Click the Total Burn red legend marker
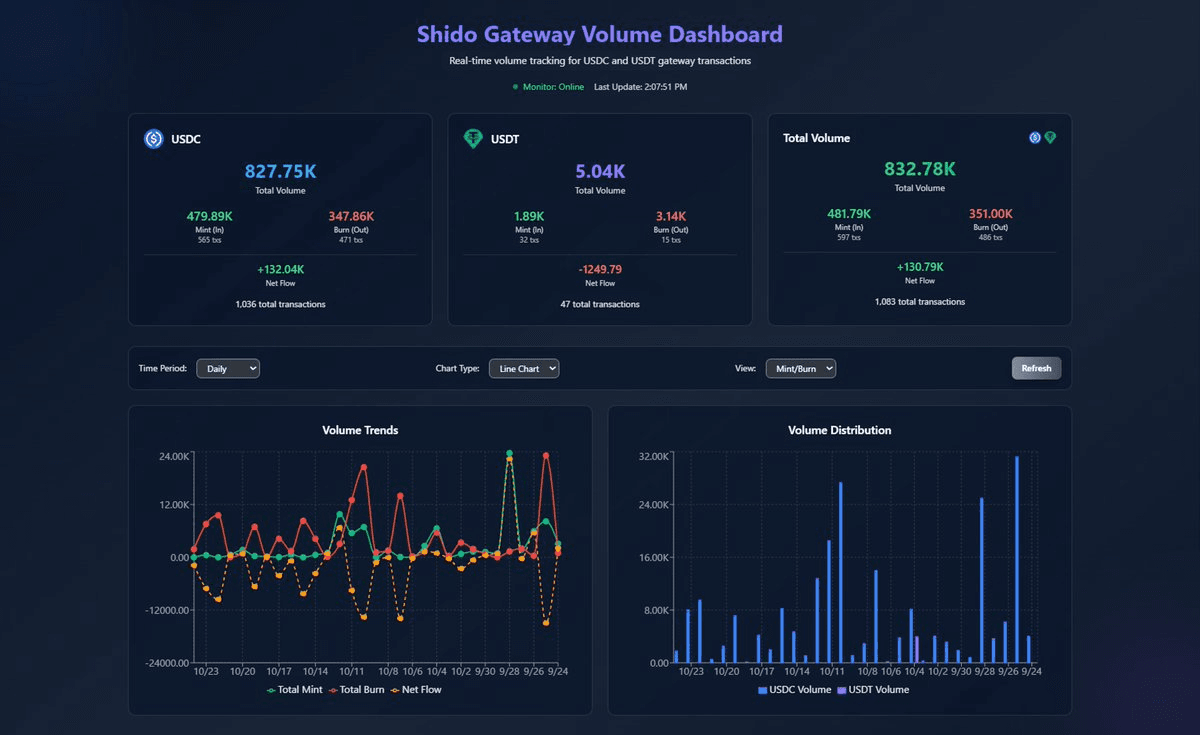 (334, 689)
